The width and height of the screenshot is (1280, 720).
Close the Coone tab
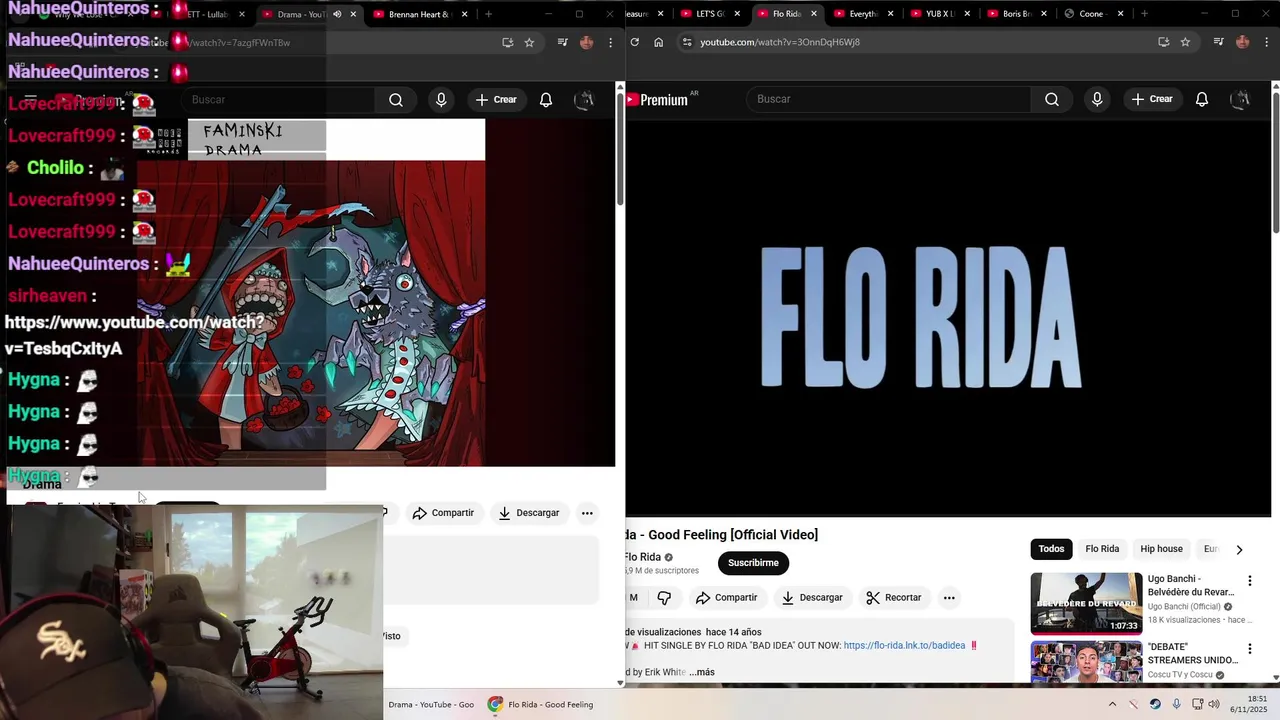[1120, 14]
